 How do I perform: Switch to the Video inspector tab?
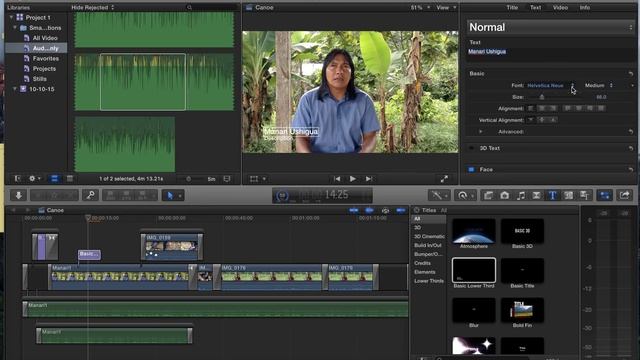560,7
